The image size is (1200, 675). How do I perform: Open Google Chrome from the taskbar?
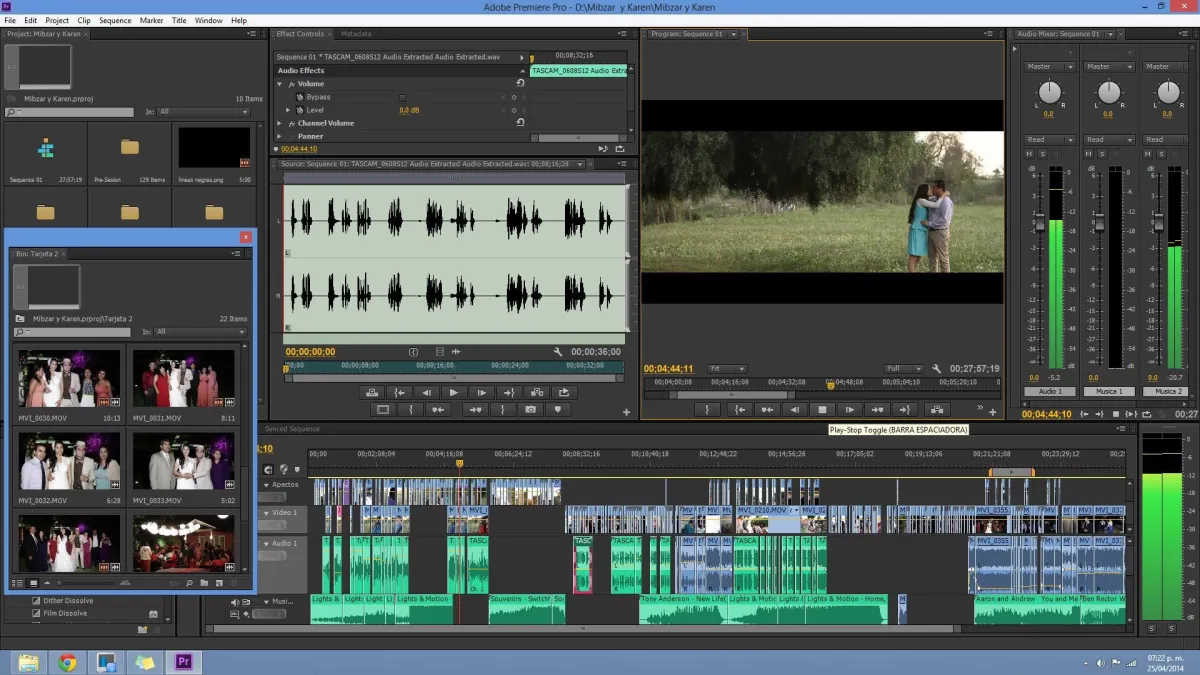(67, 661)
